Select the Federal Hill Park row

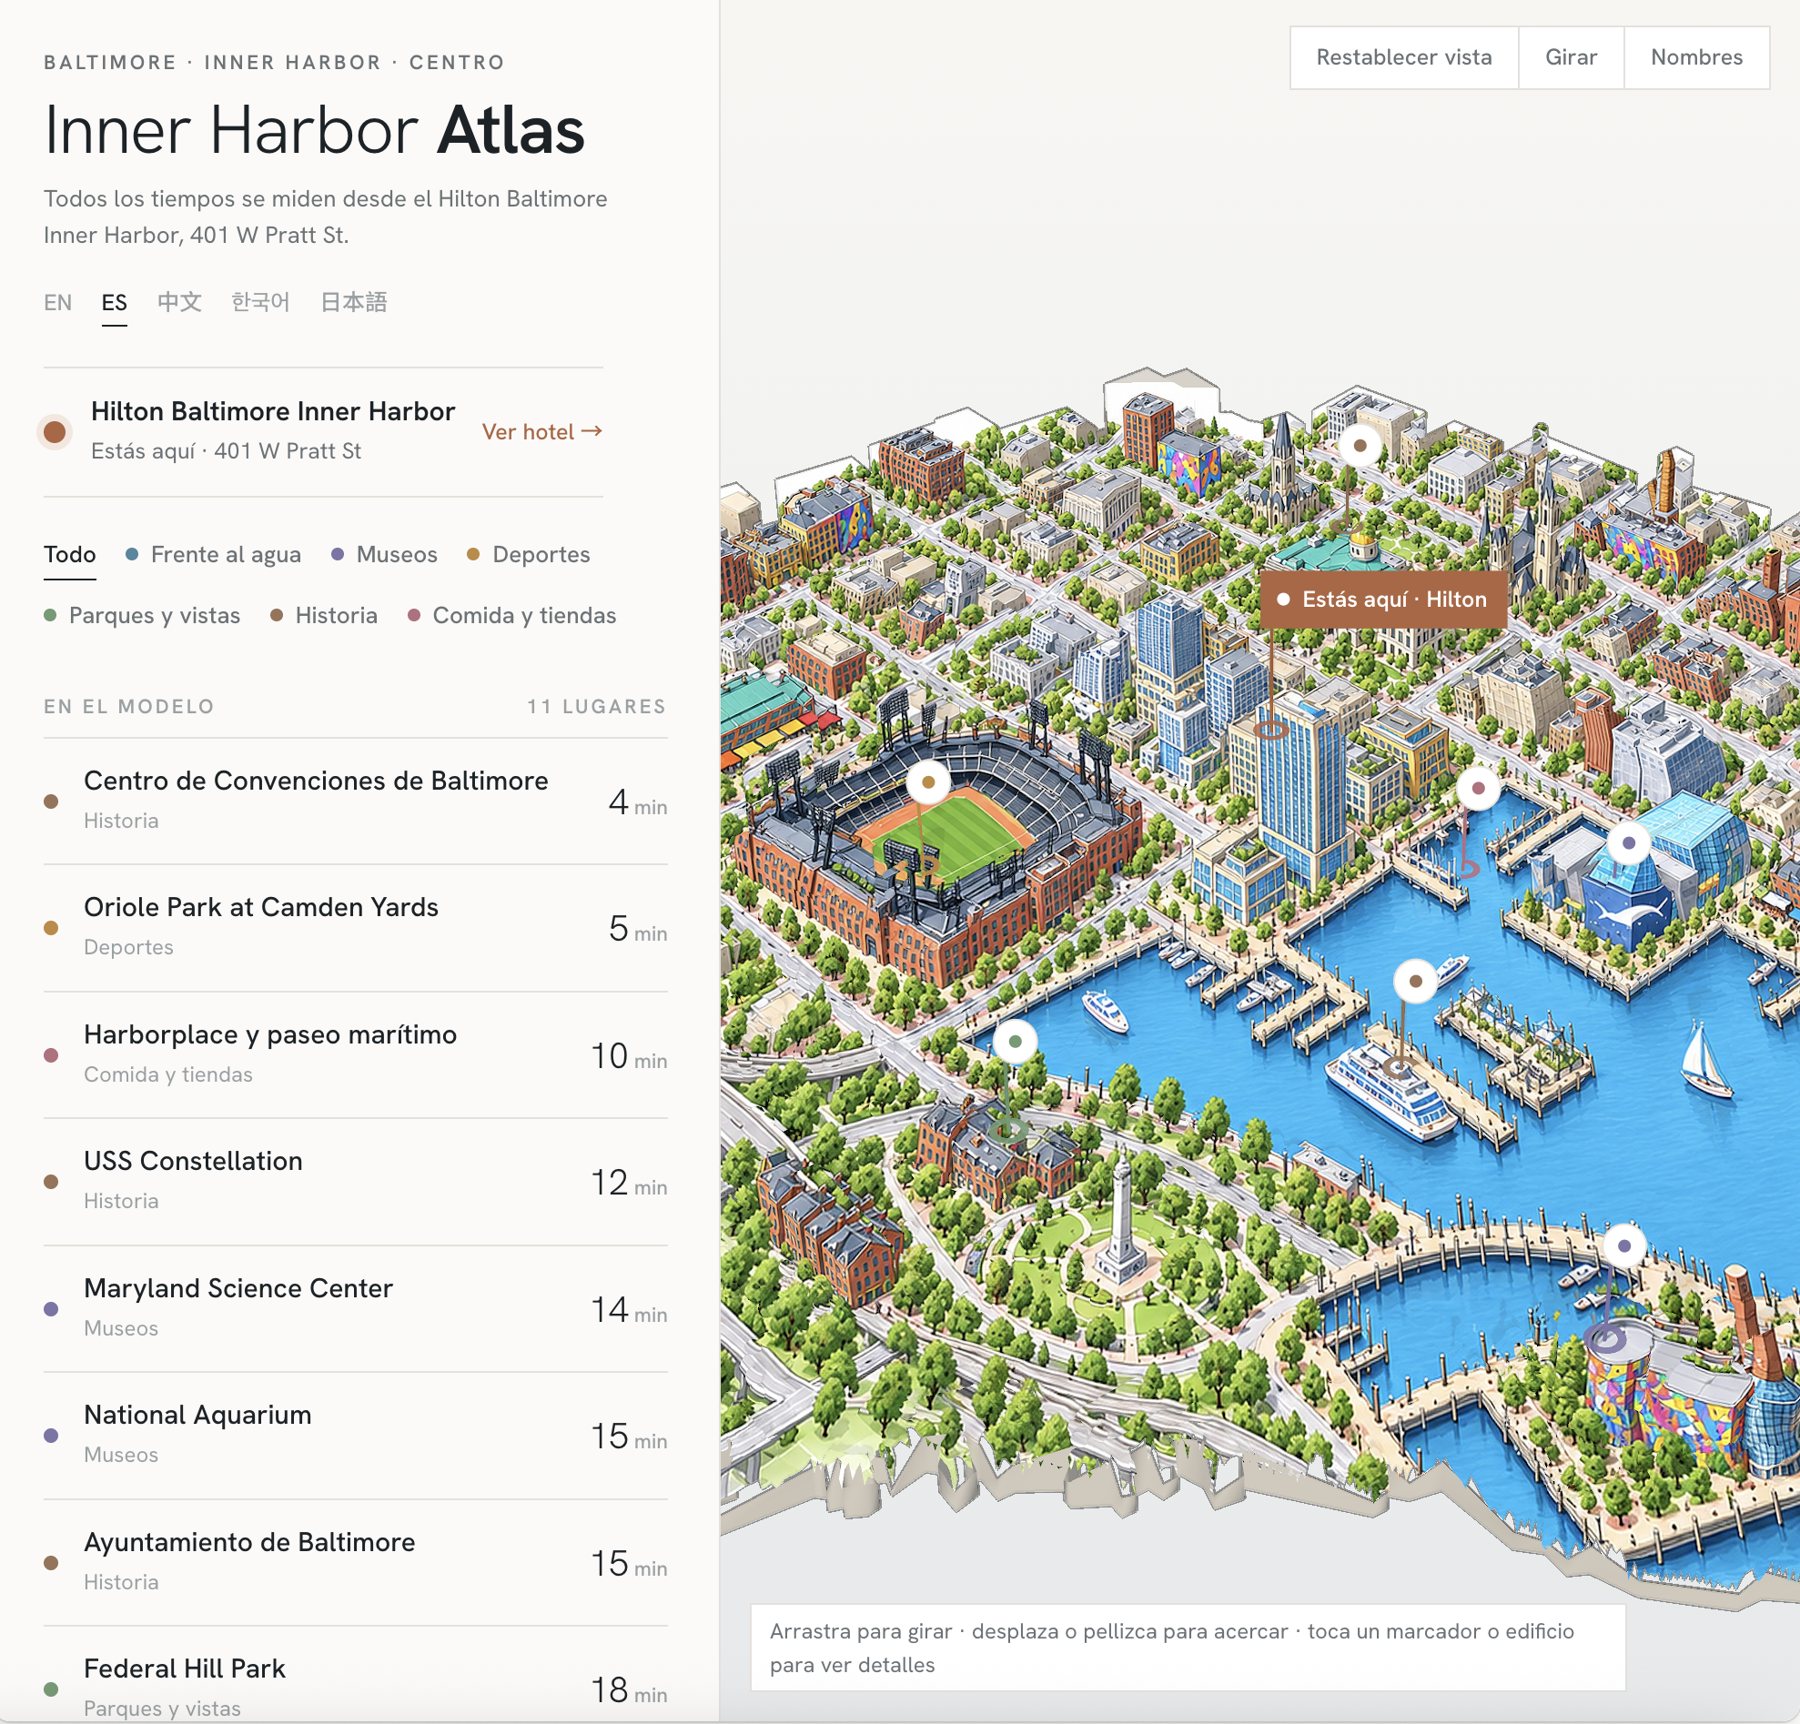(355, 1675)
